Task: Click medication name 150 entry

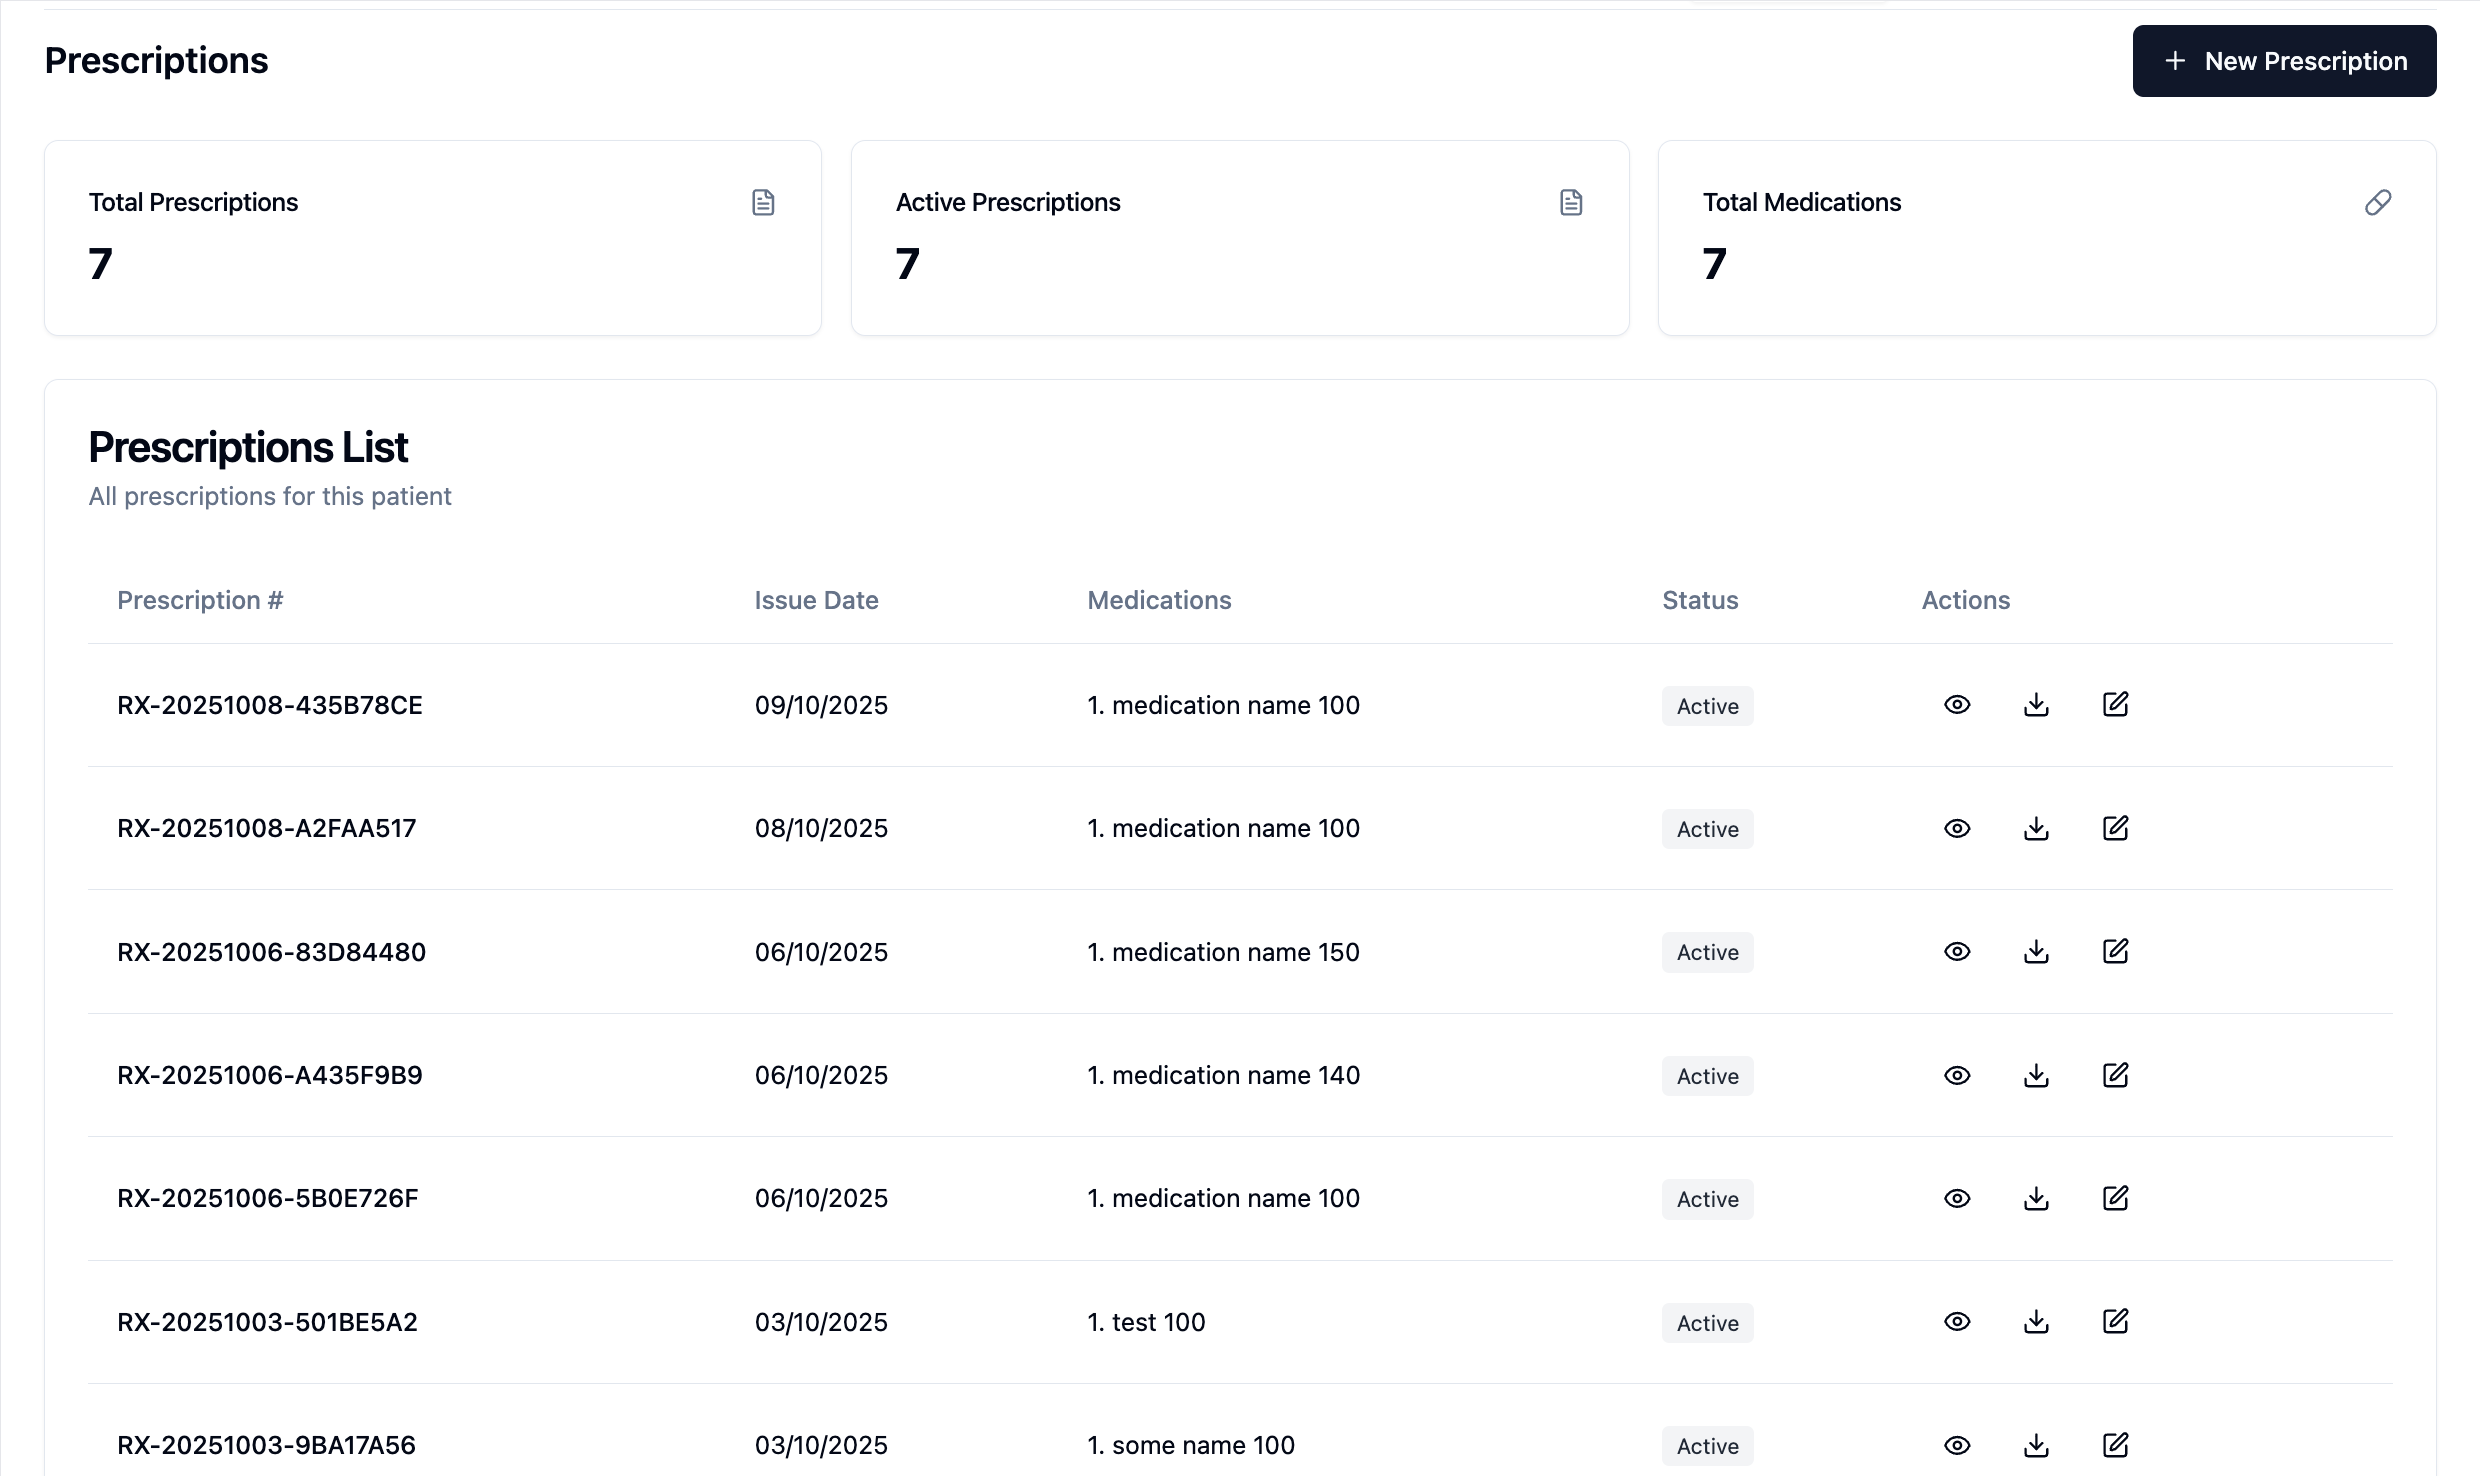Action: coord(1223,952)
